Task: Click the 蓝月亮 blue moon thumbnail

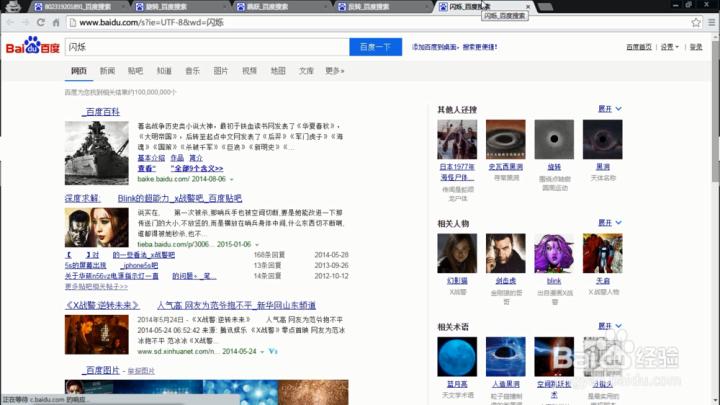Action: (457, 357)
